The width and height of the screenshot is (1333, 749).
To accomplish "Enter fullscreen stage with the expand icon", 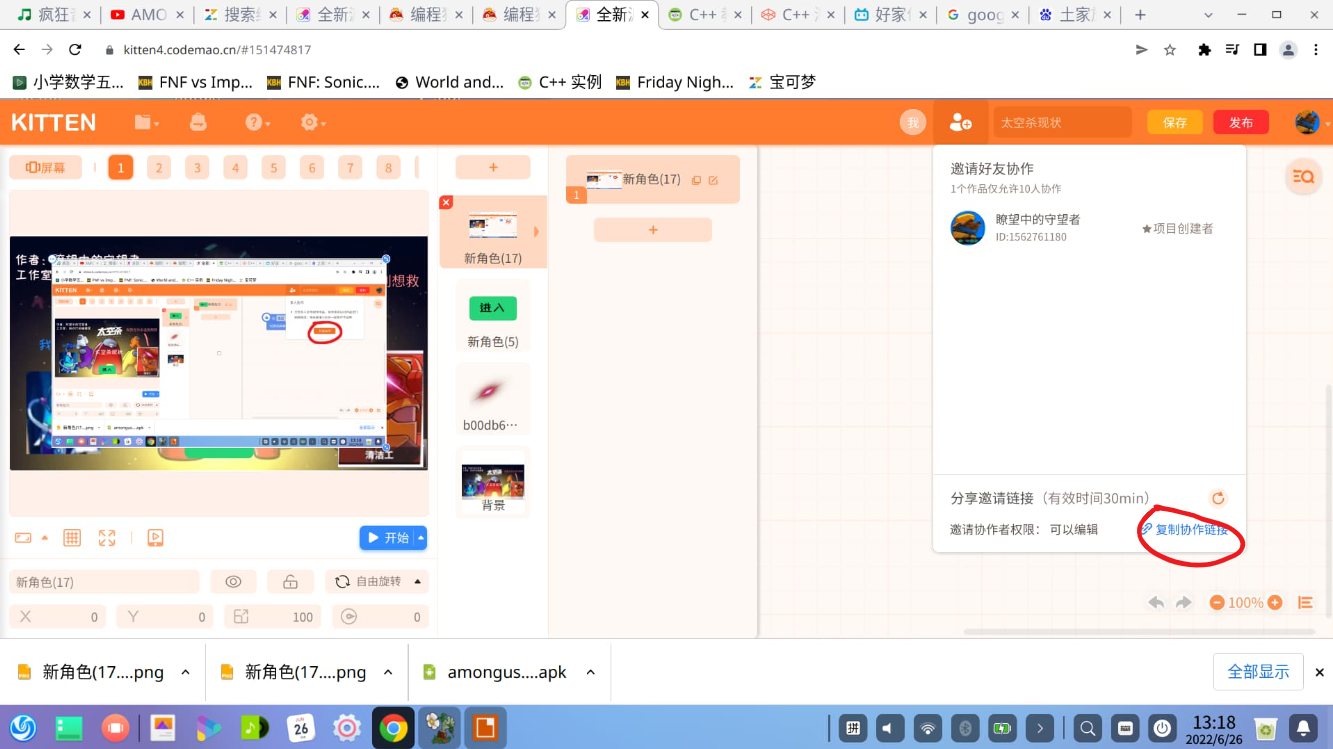I will click(x=107, y=538).
